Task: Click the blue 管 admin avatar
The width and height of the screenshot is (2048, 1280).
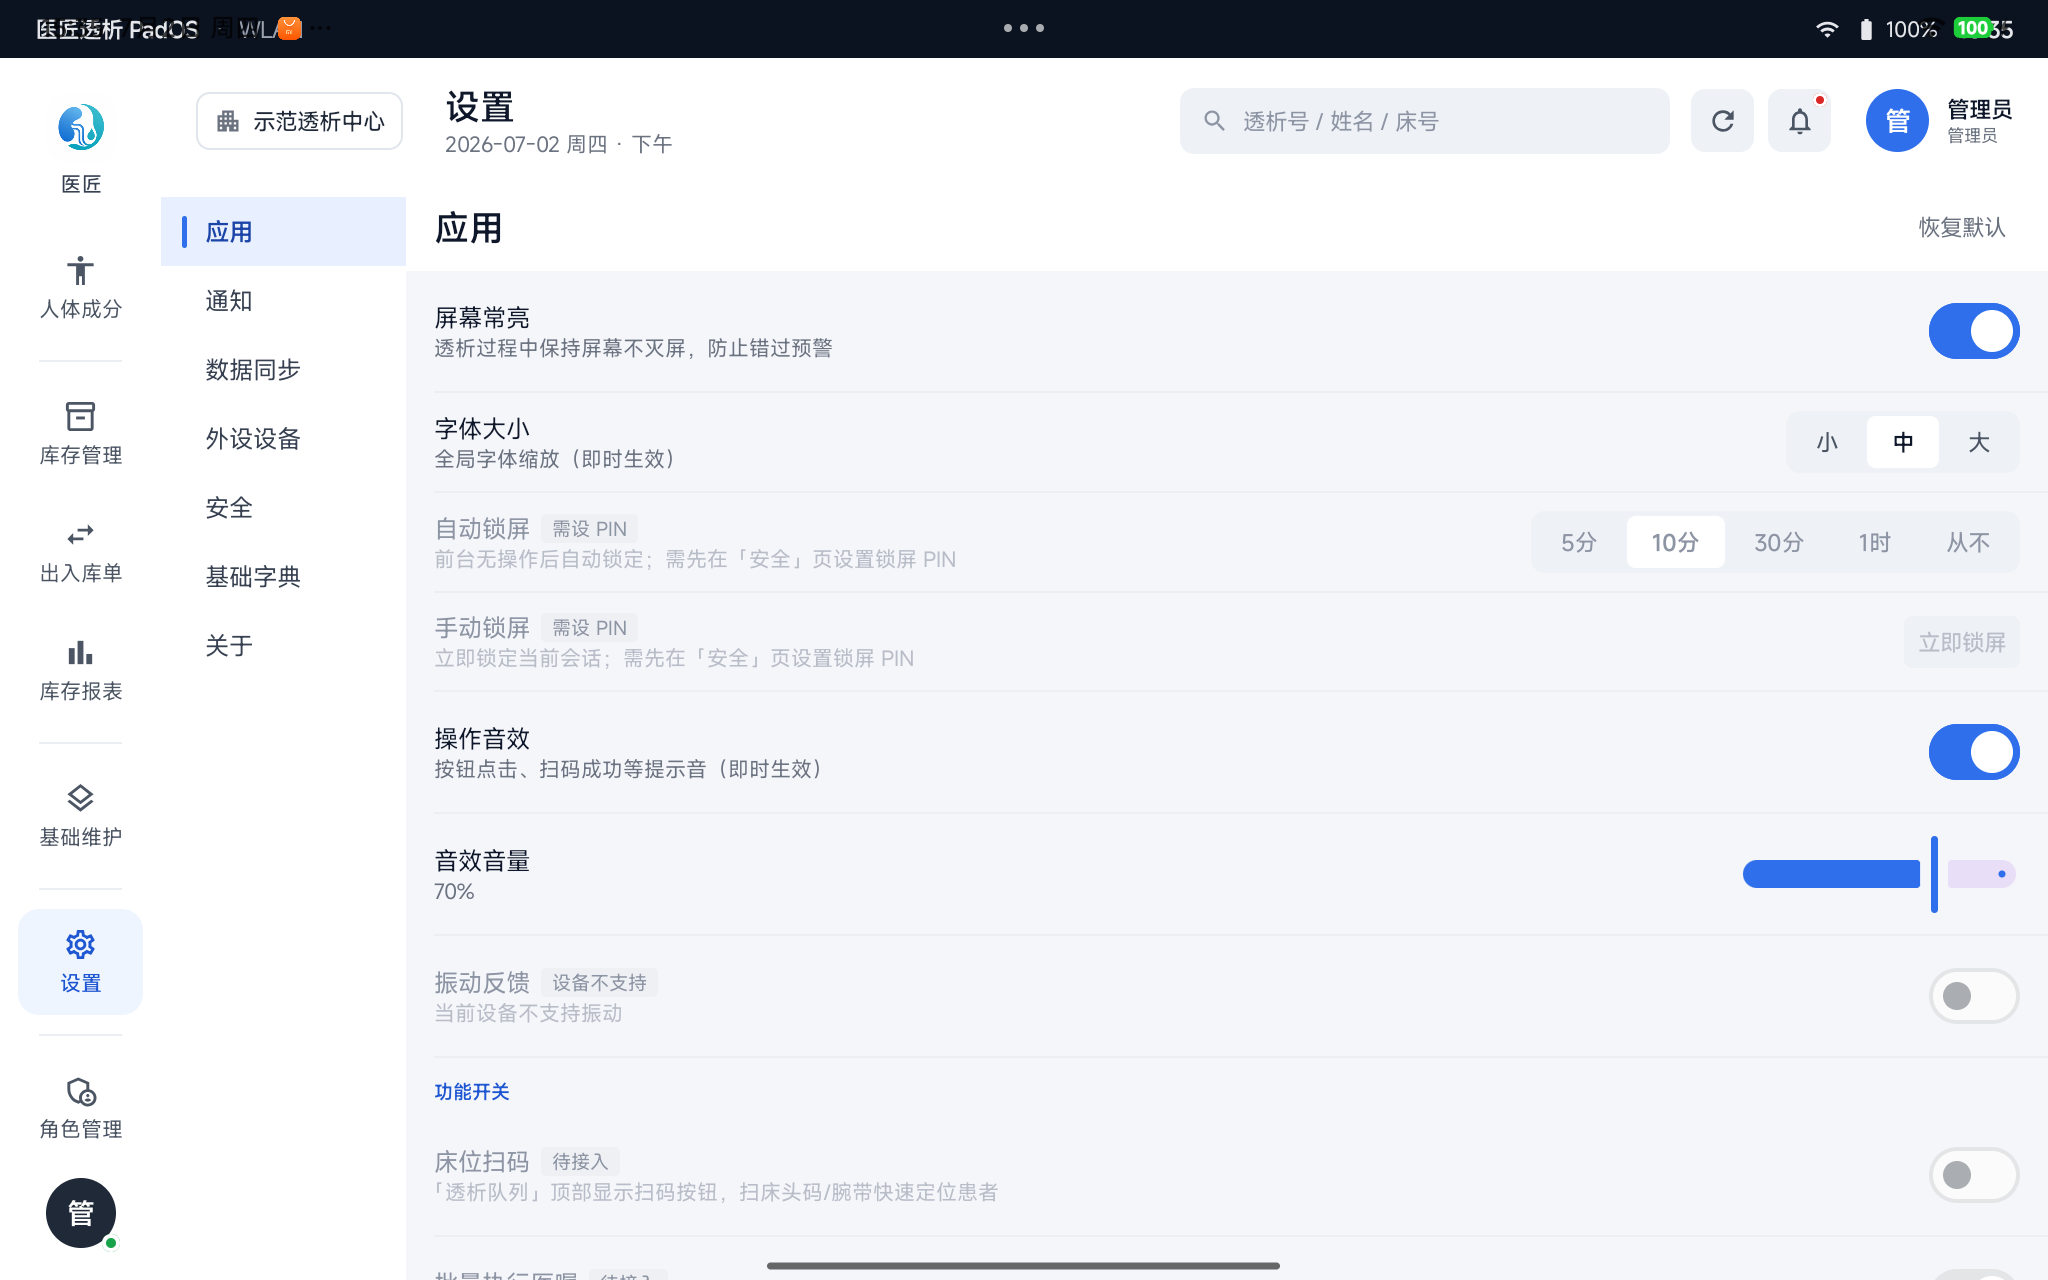Action: [1897, 121]
